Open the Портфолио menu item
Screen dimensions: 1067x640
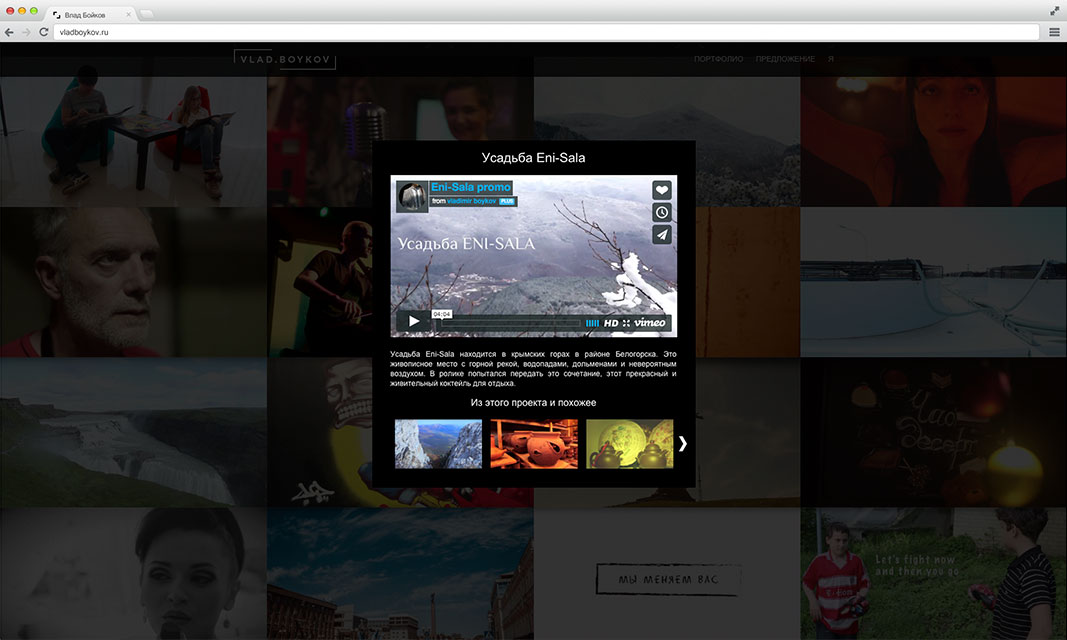(718, 59)
